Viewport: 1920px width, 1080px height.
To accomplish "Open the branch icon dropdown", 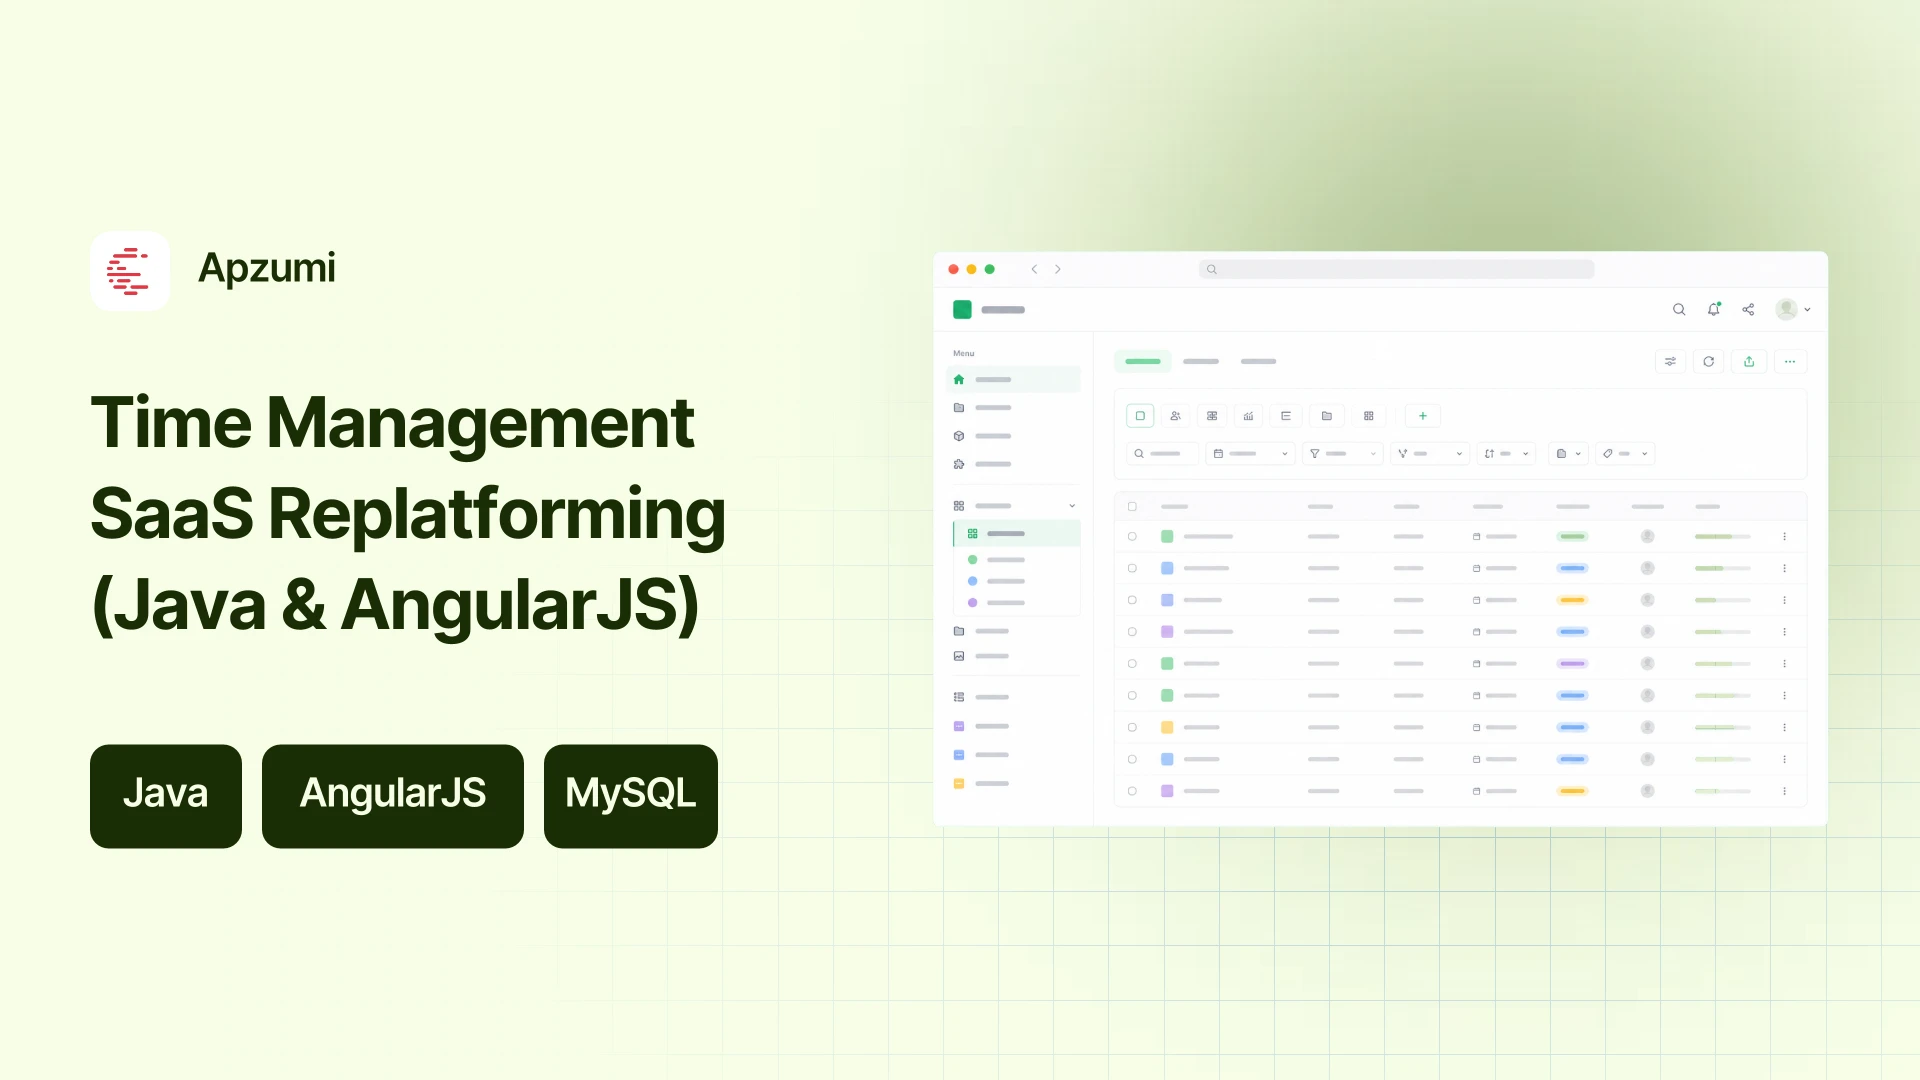I will 1430,454.
